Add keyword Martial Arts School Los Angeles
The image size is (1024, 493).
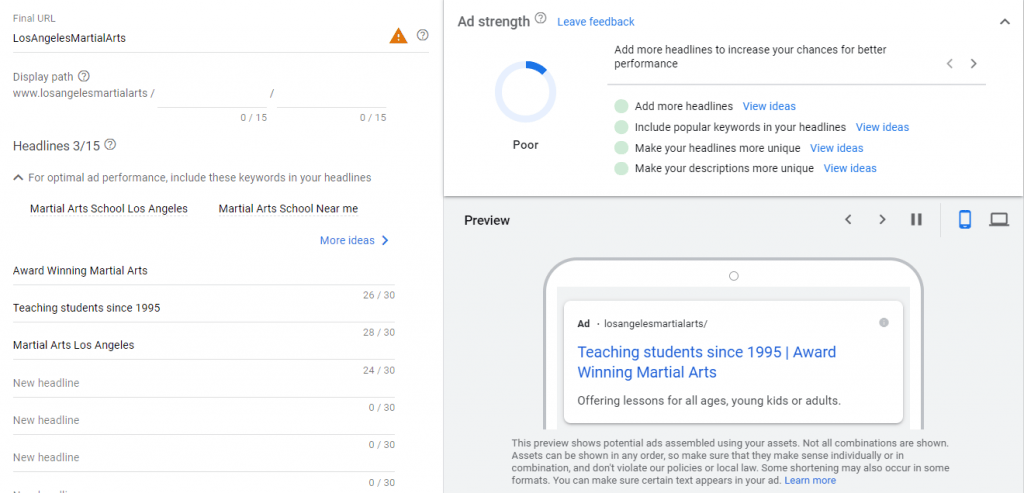(109, 209)
